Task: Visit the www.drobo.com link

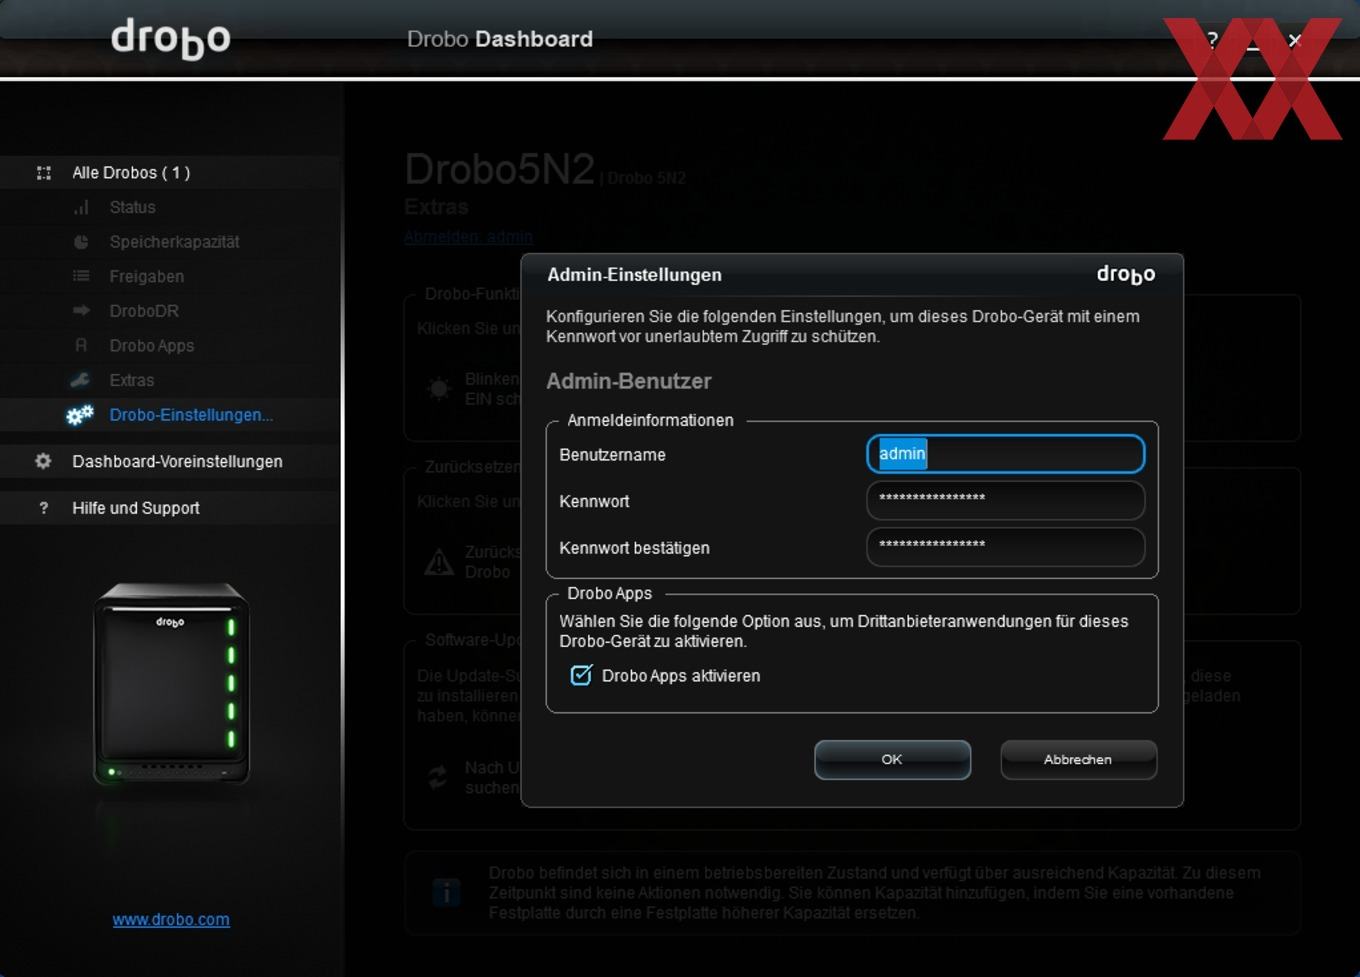Action: [171, 919]
